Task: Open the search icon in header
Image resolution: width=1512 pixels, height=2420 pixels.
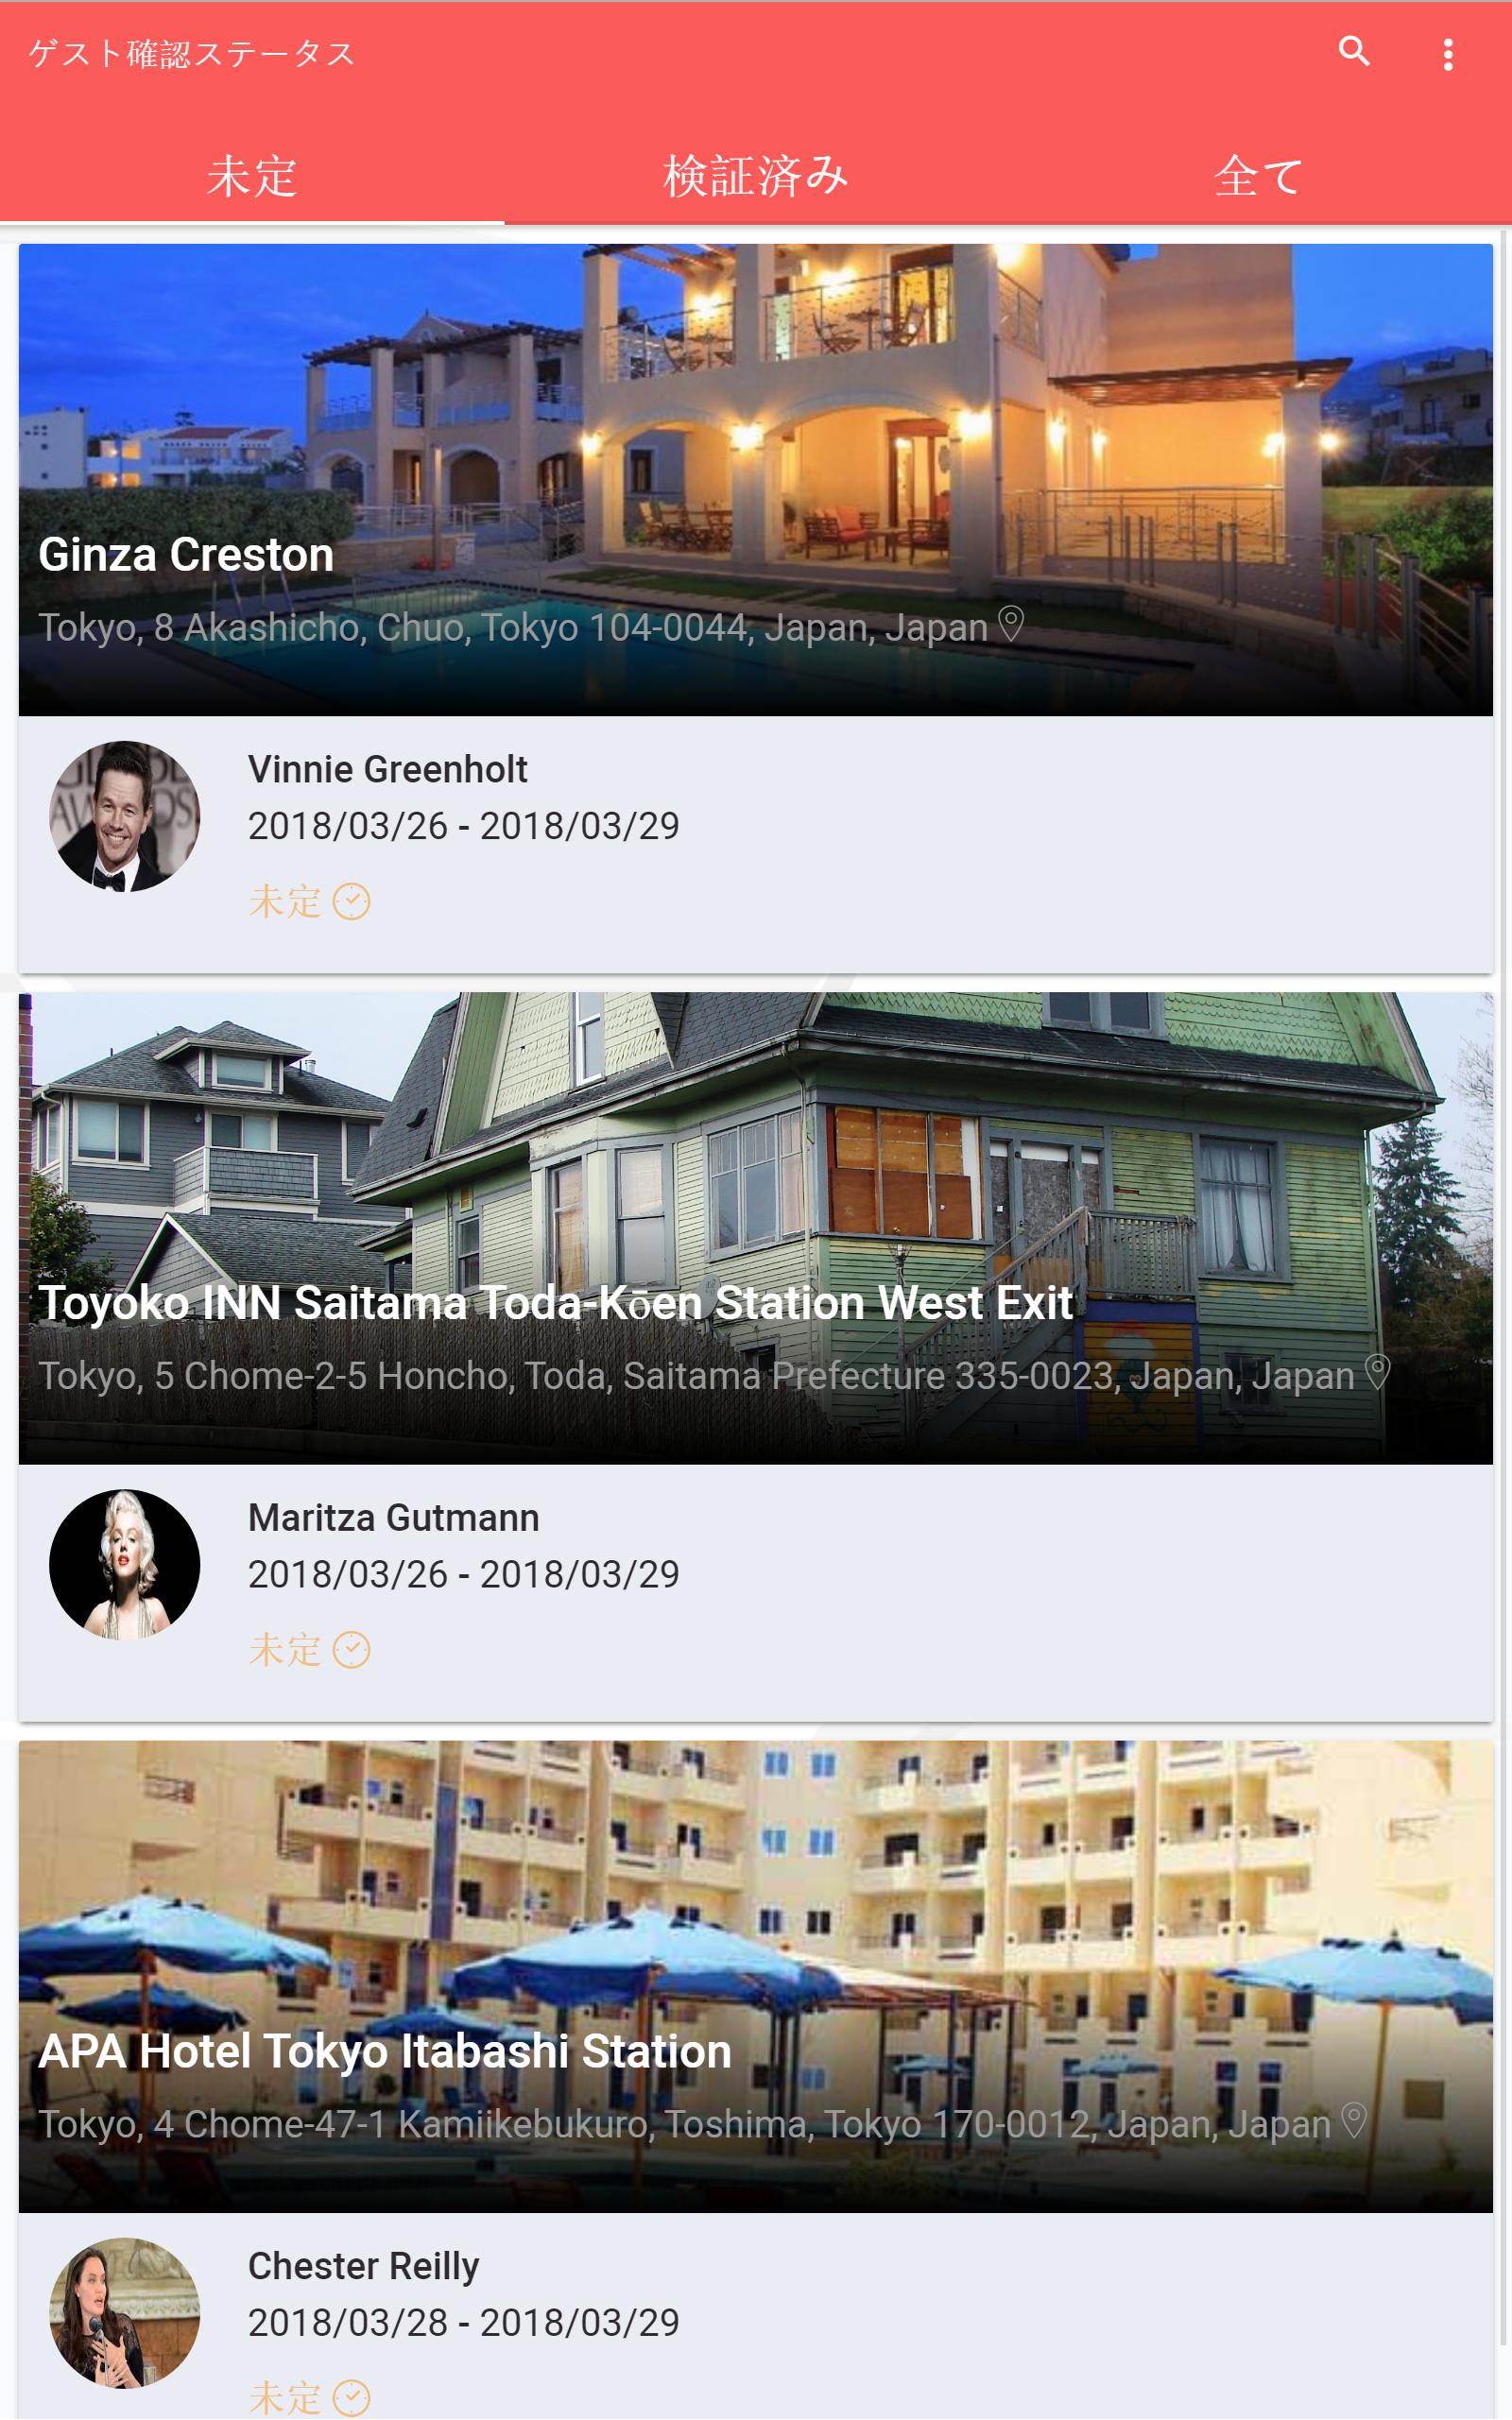Action: click(1353, 51)
